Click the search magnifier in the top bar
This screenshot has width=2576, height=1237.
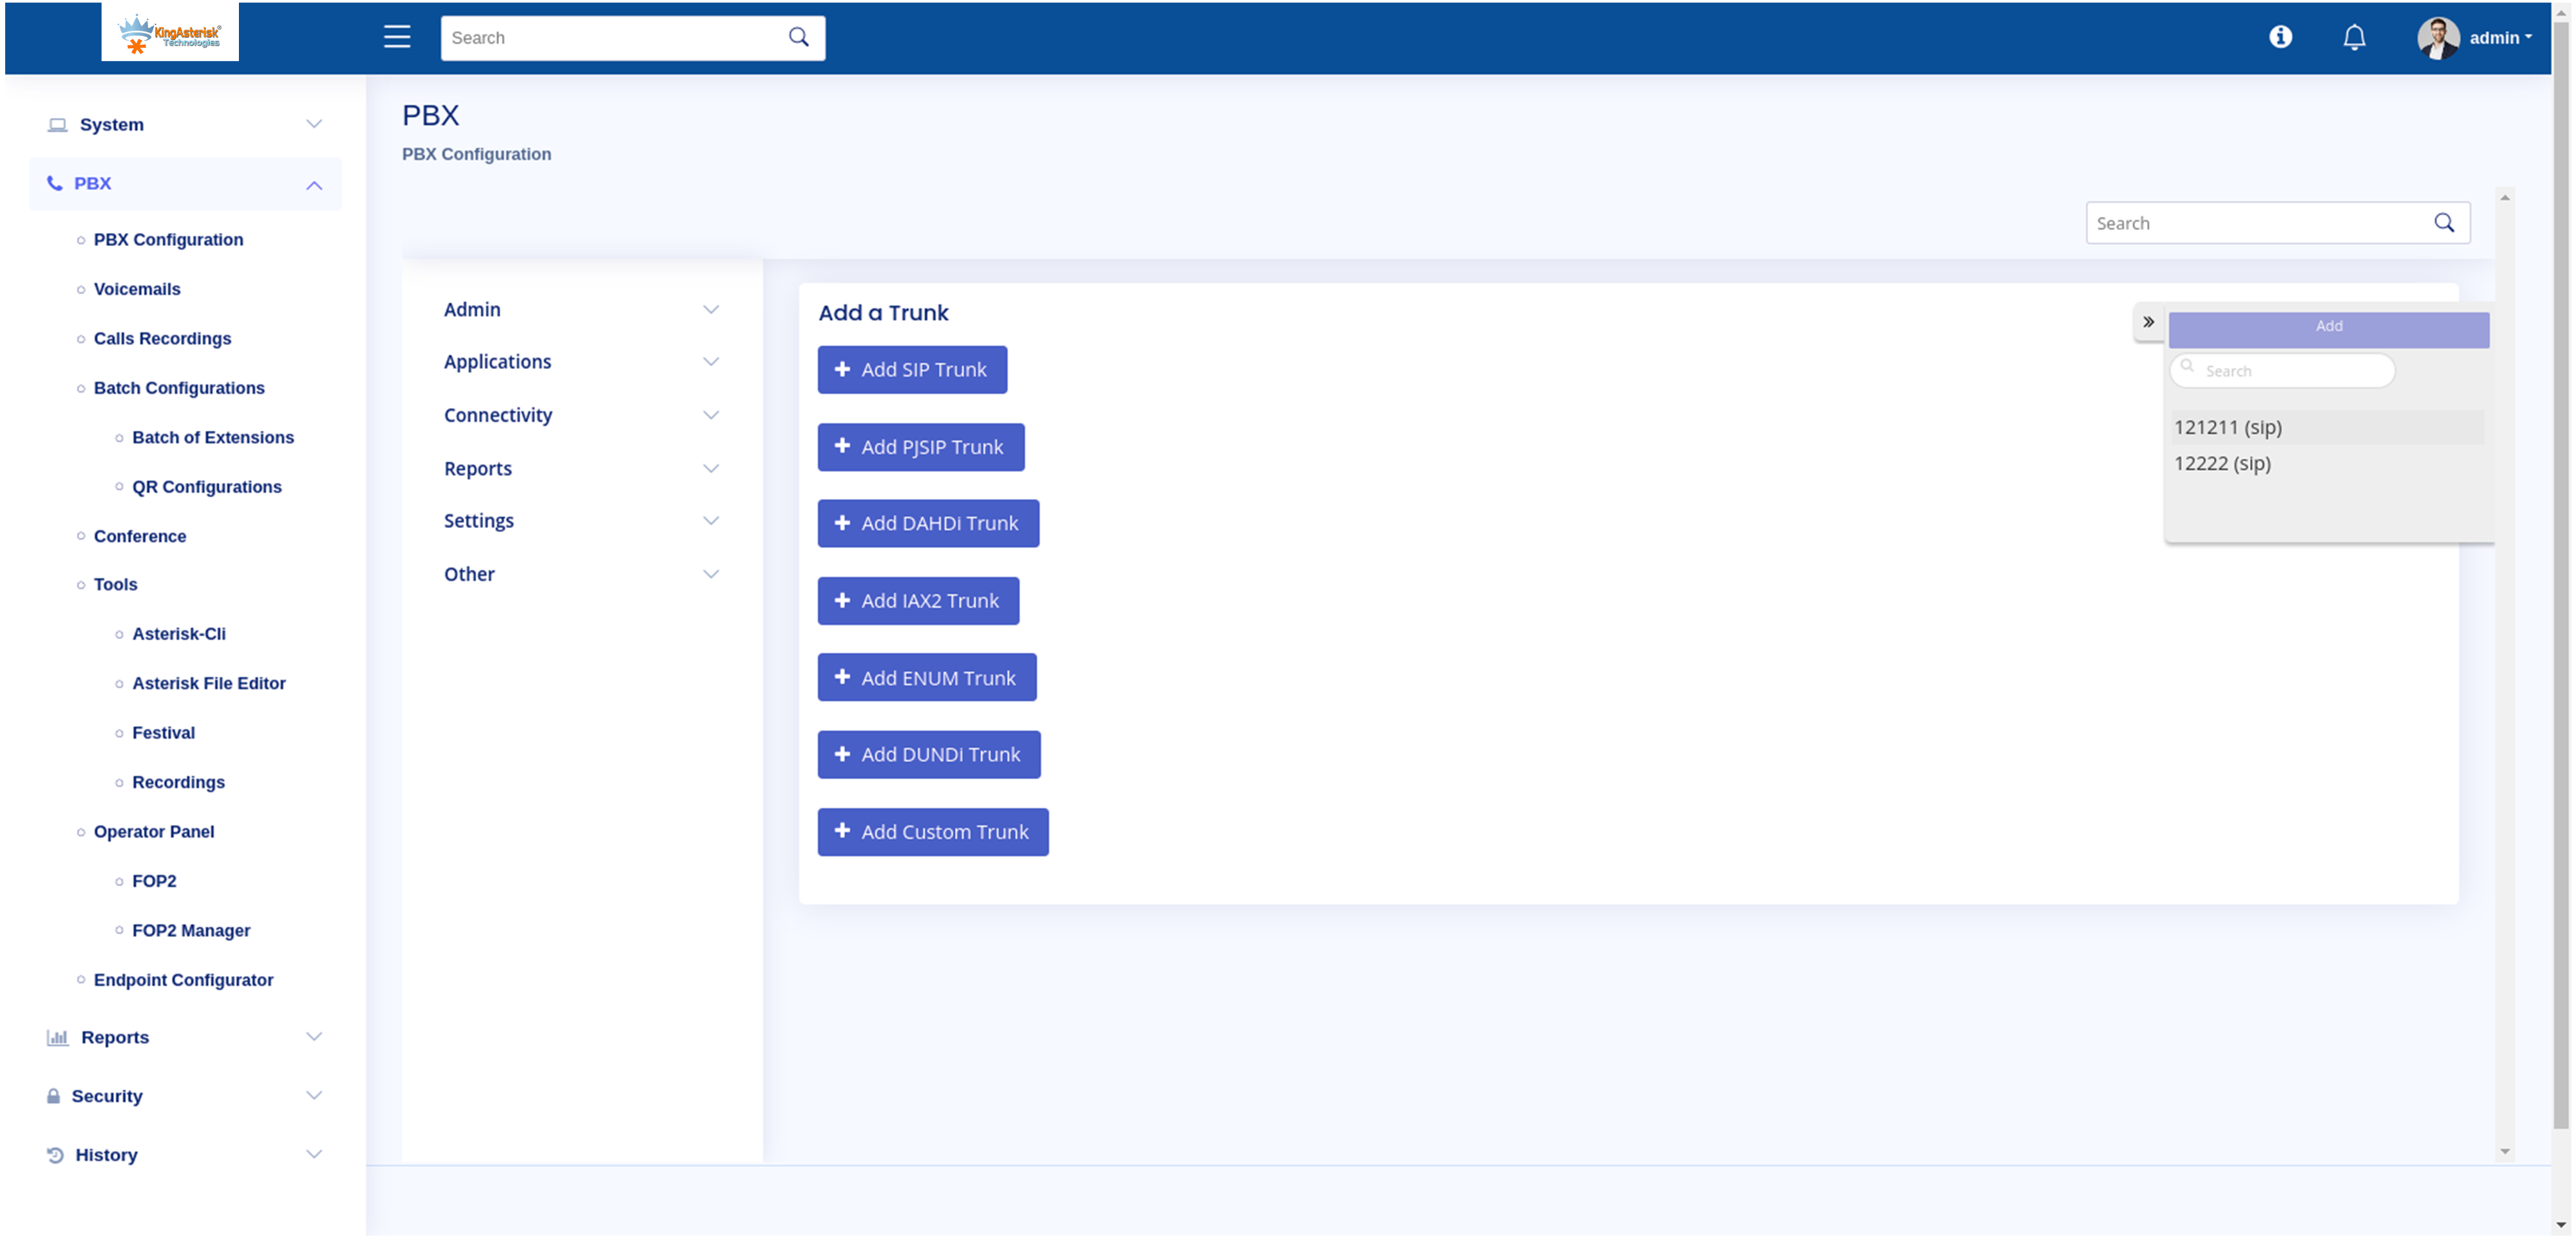[x=797, y=36]
